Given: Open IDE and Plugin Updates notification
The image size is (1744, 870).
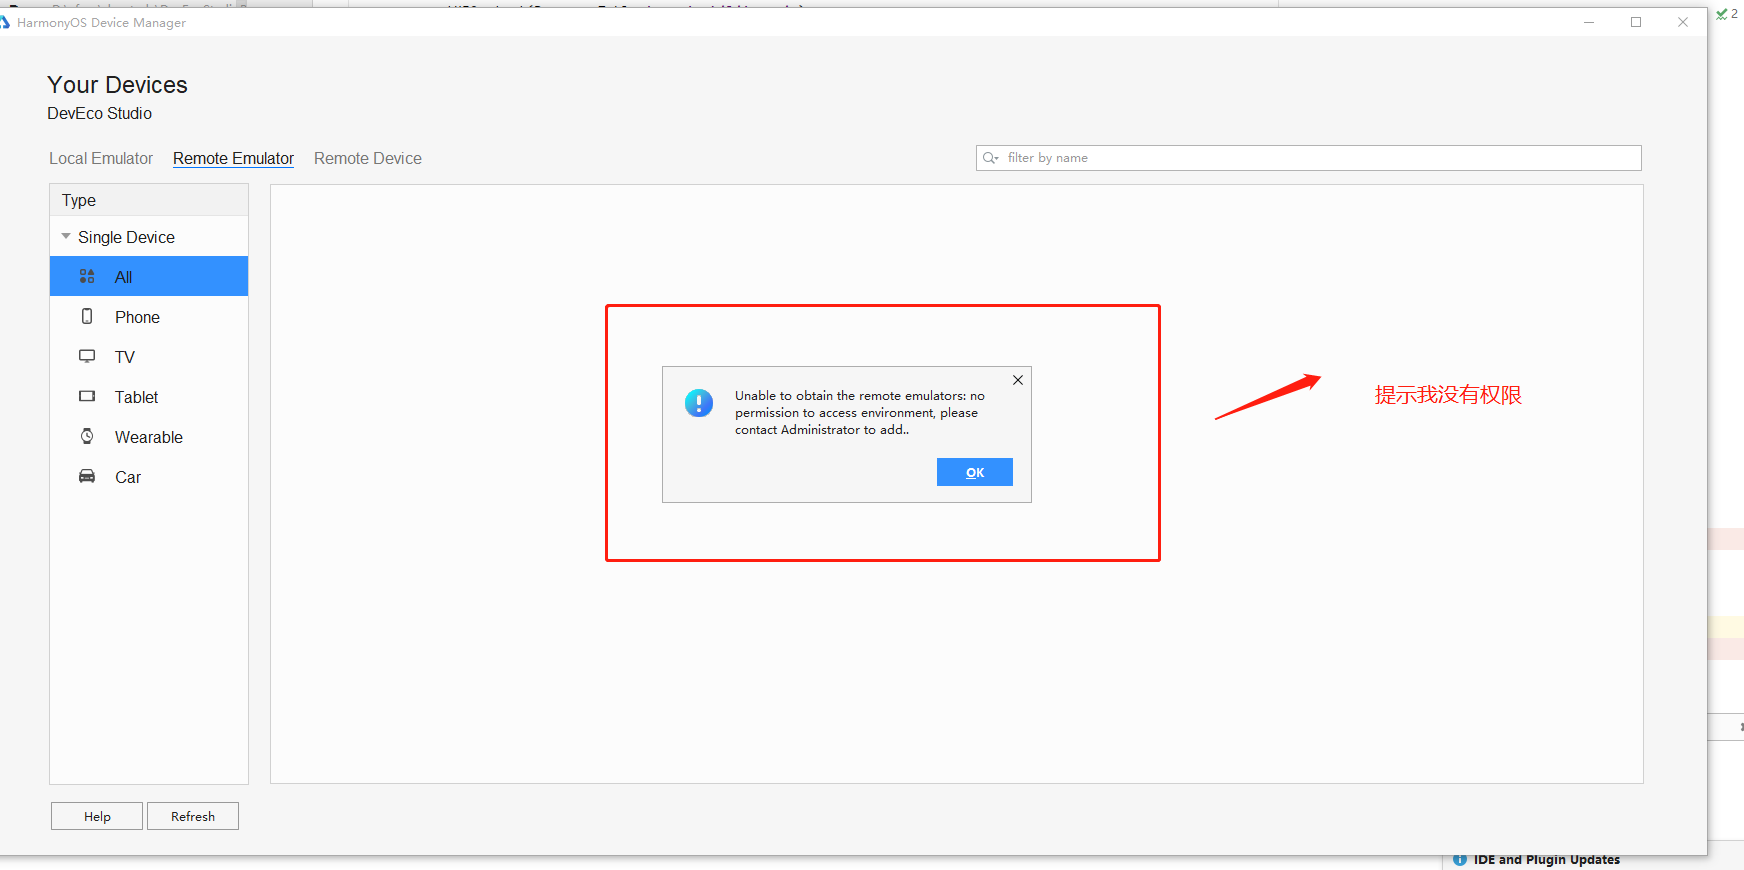Looking at the screenshot, I should click(1546, 860).
